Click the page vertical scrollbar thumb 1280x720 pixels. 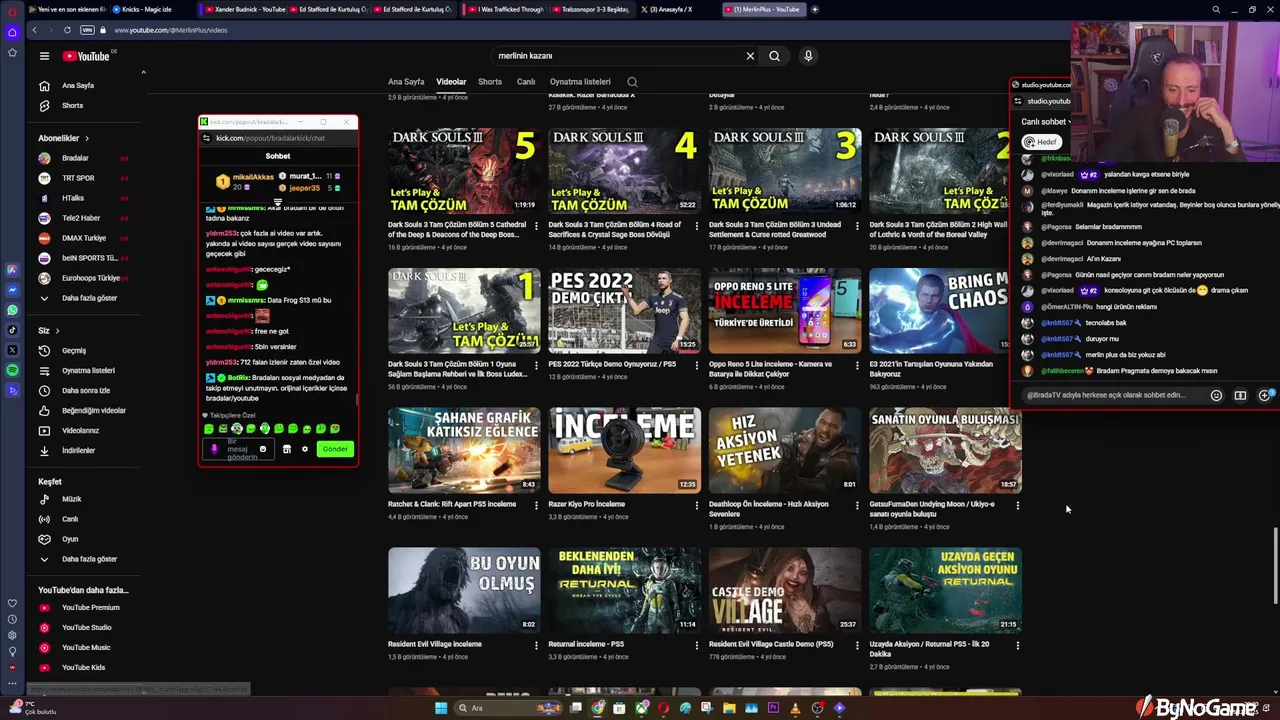(1276, 565)
